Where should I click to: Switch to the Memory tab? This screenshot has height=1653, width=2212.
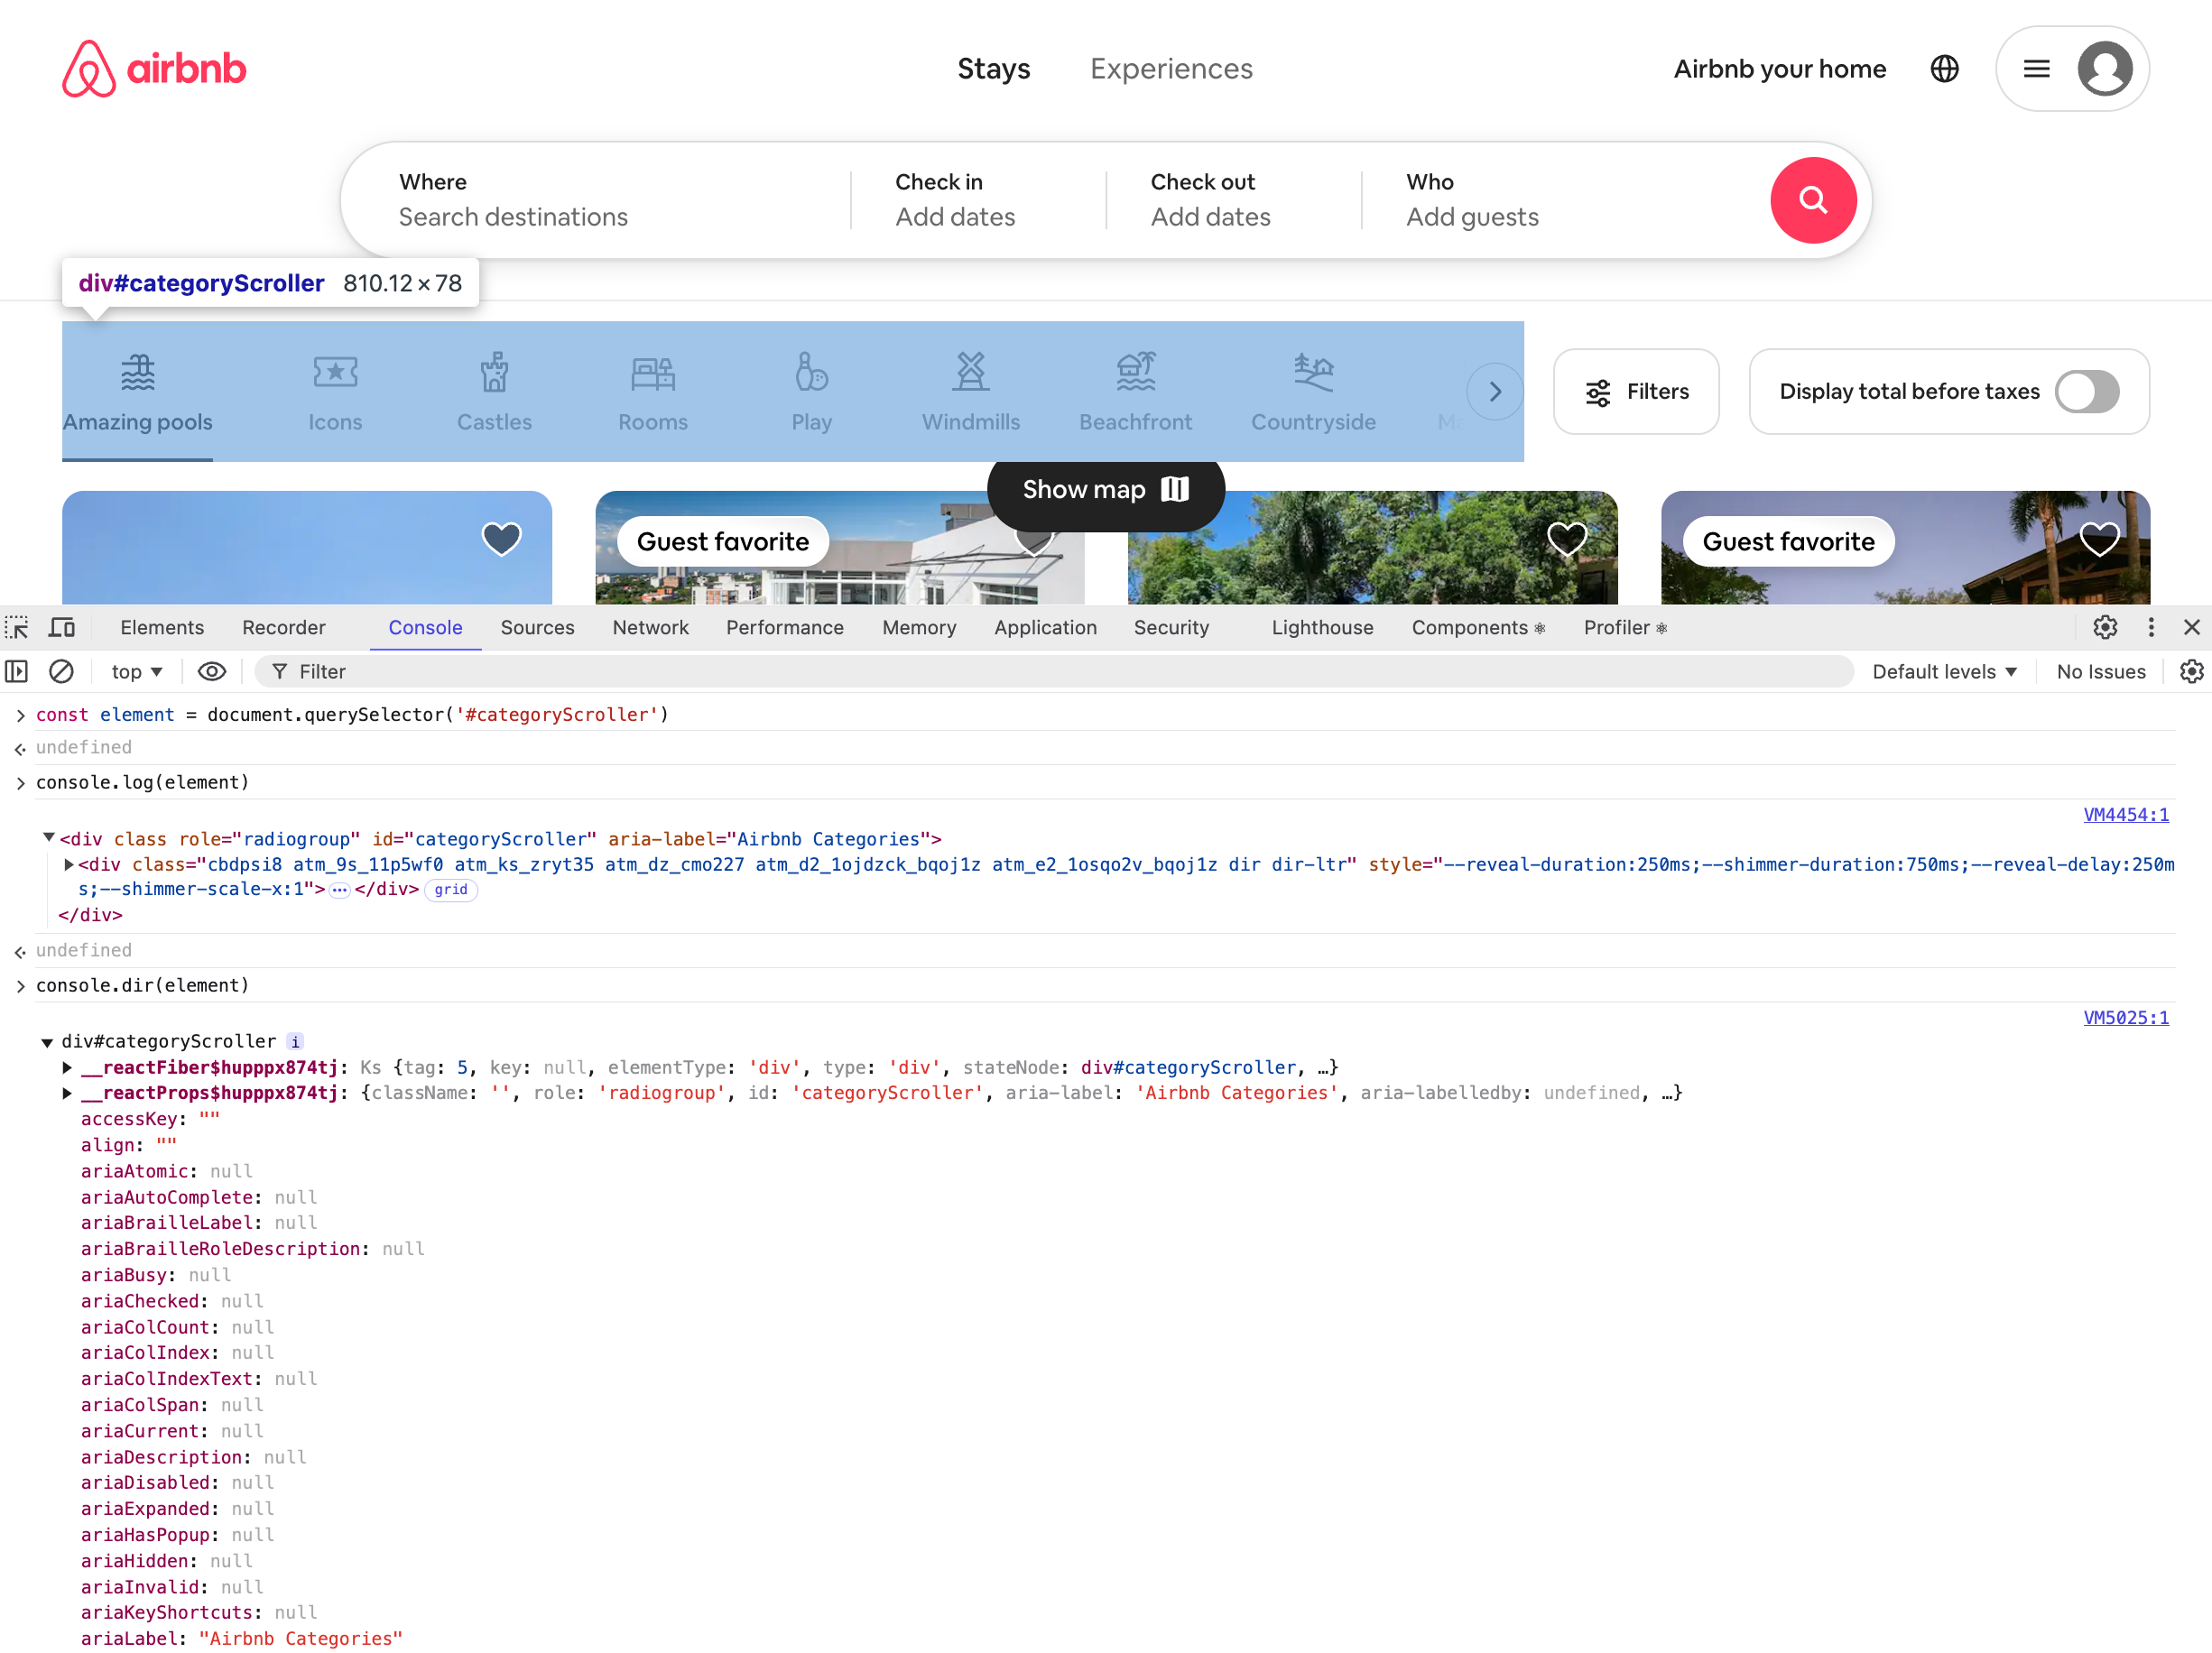point(918,627)
